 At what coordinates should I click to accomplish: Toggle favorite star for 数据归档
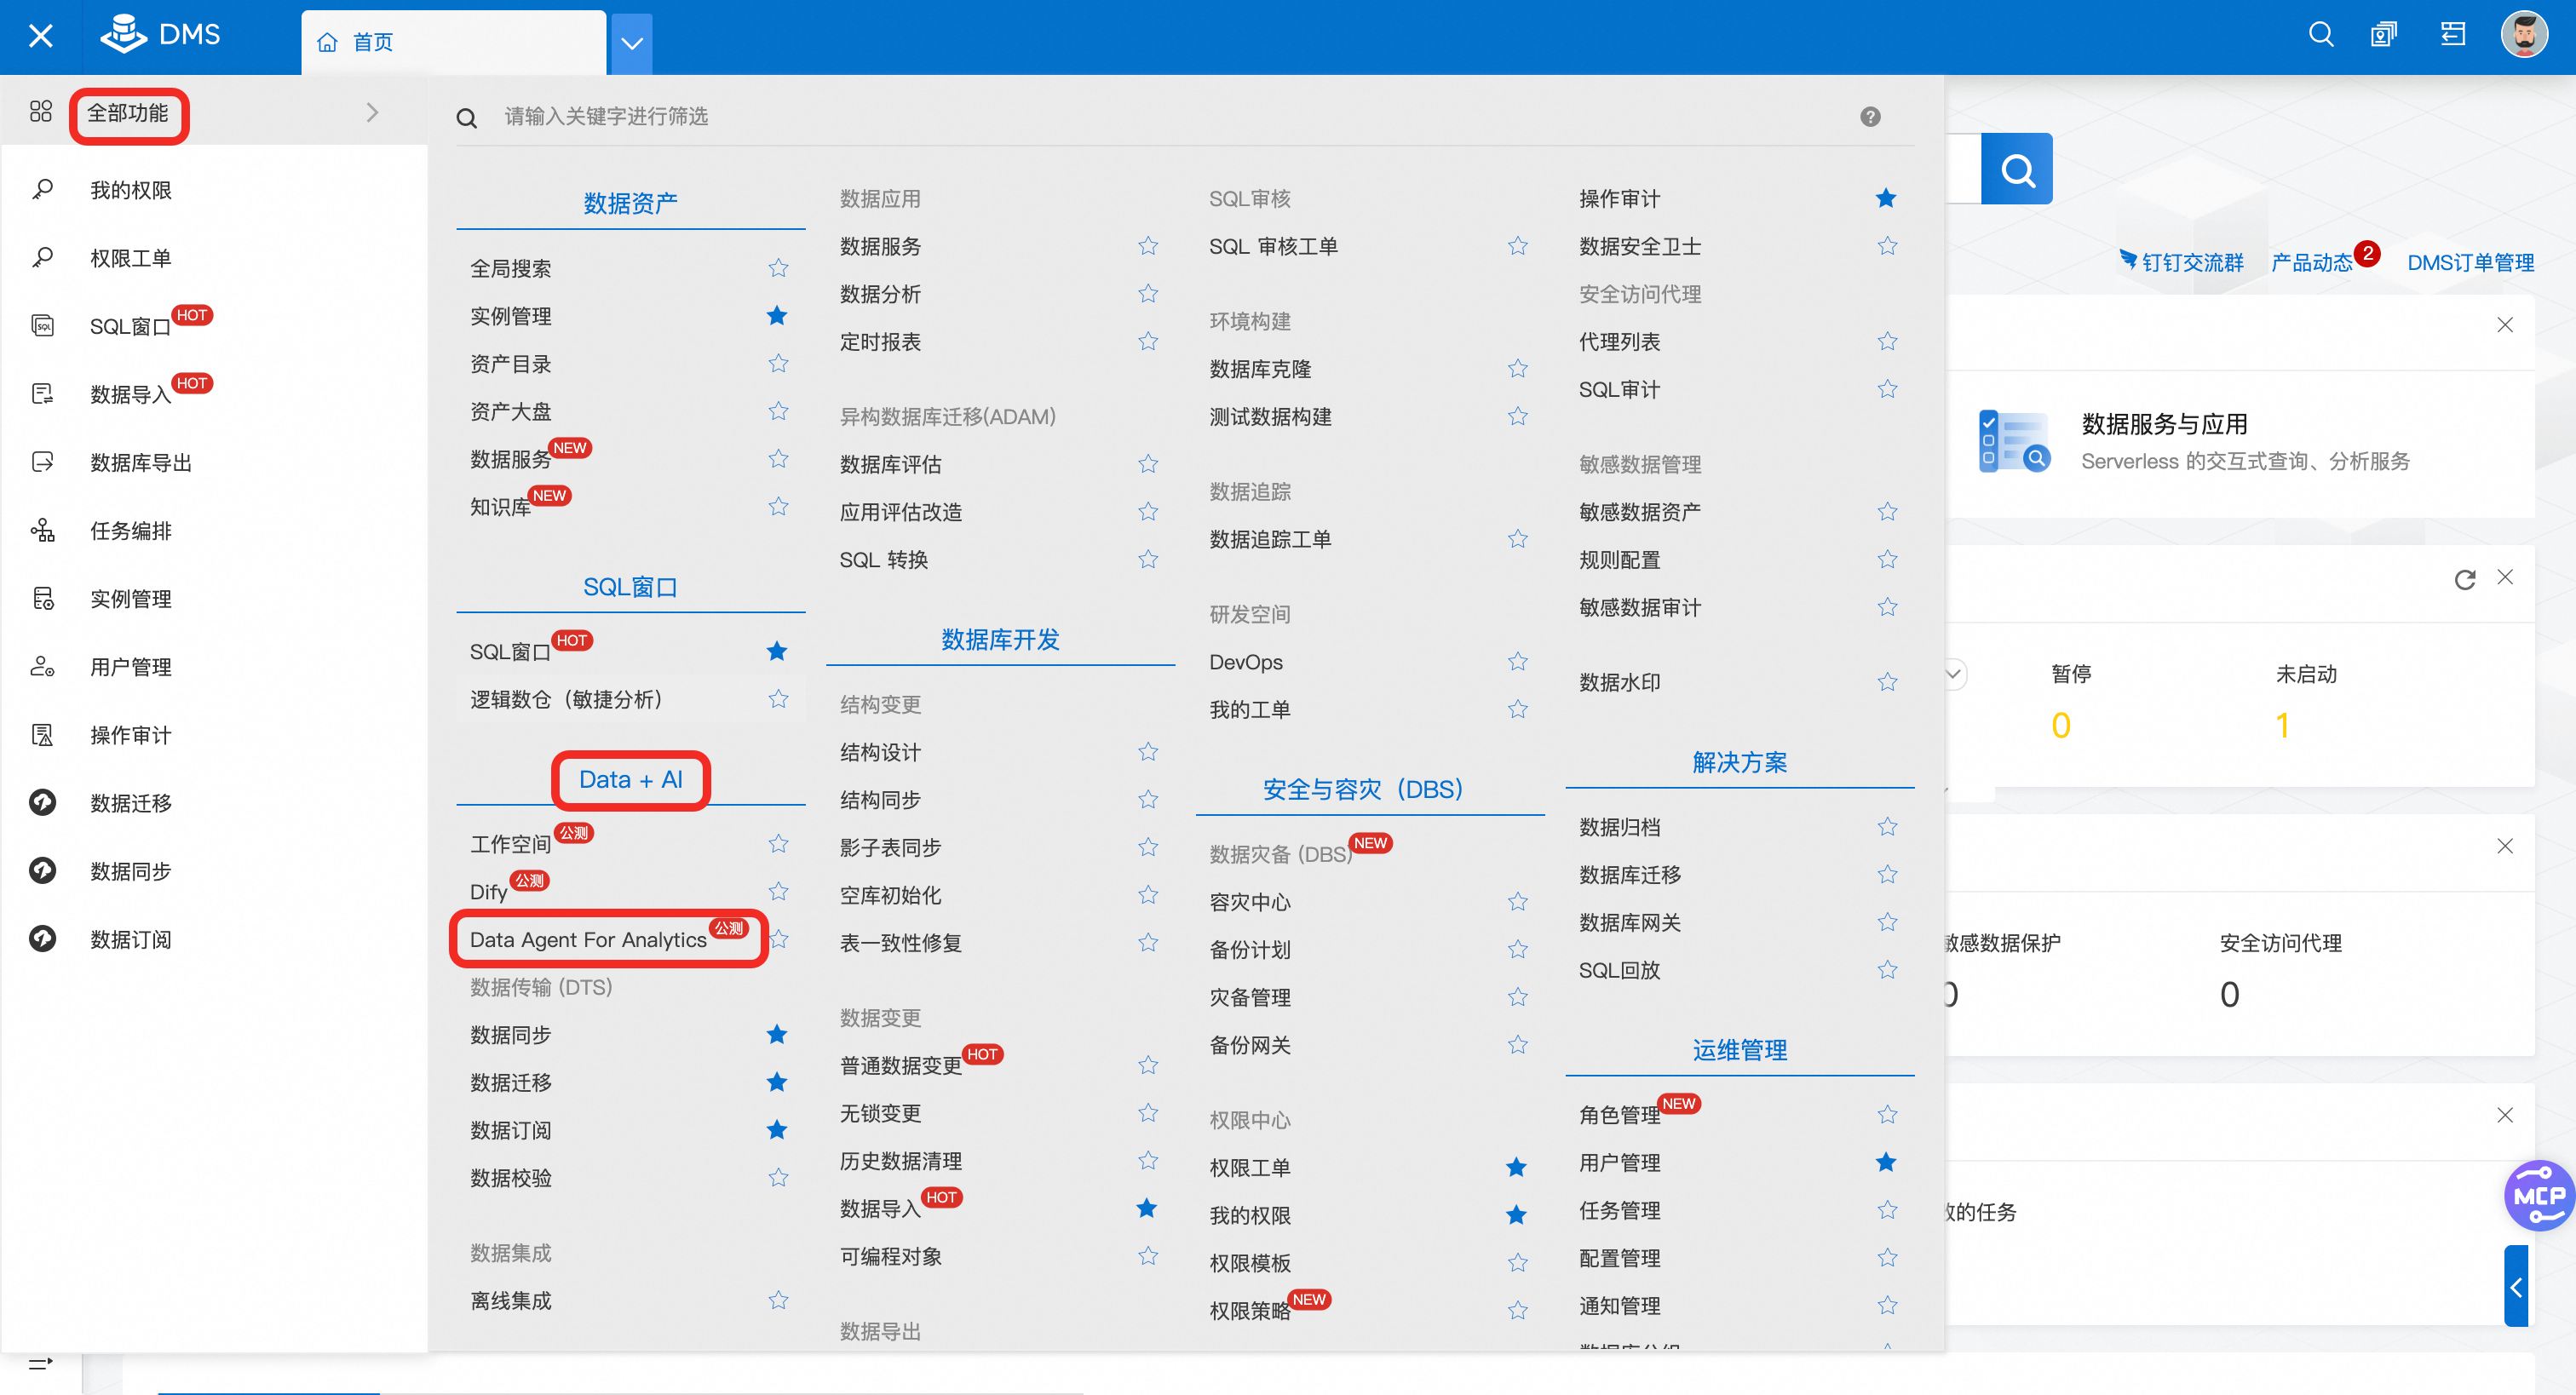coord(1887,827)
